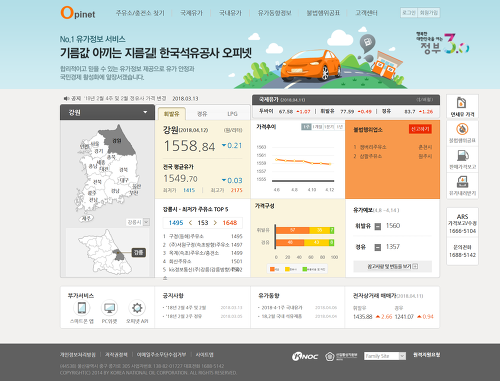Open station ranked 4 priced 1501

click(203, 261)
